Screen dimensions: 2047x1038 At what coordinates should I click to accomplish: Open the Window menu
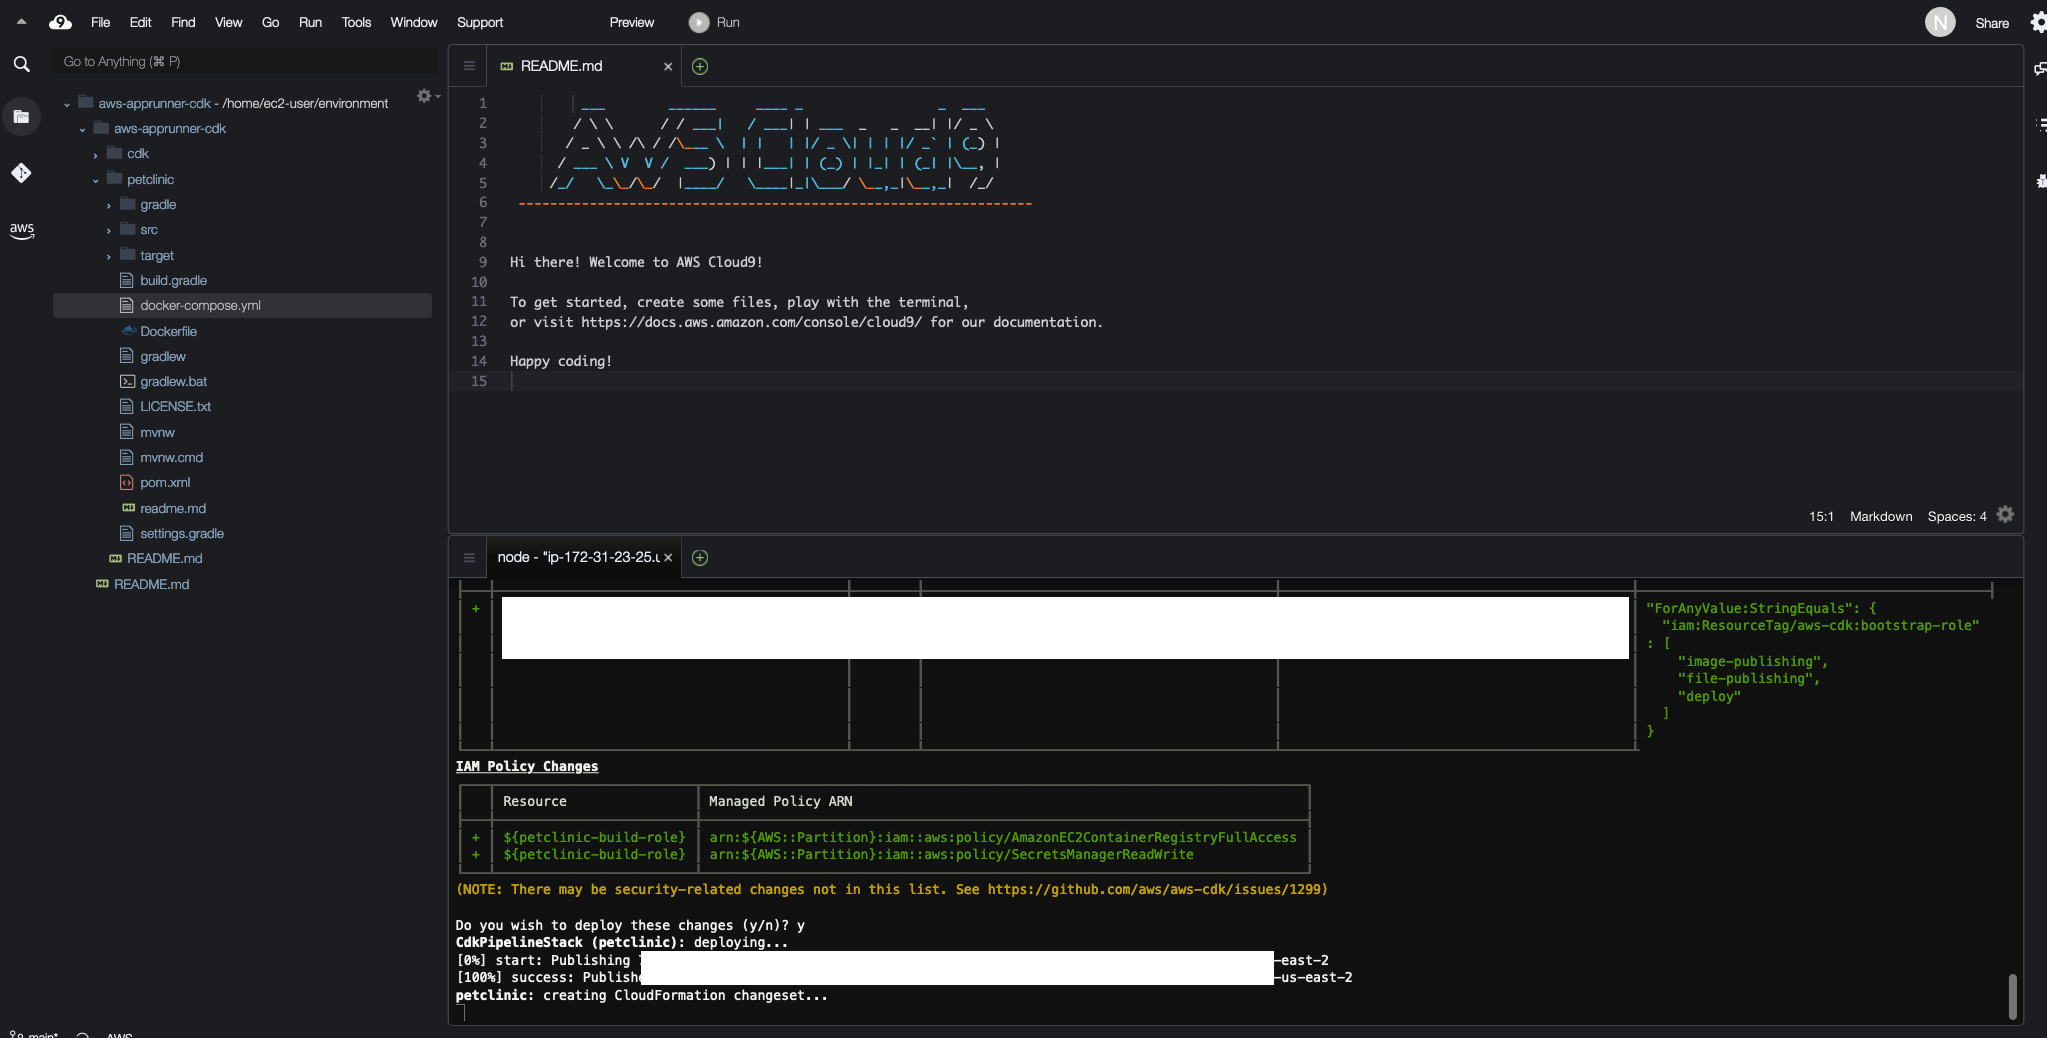414,22
